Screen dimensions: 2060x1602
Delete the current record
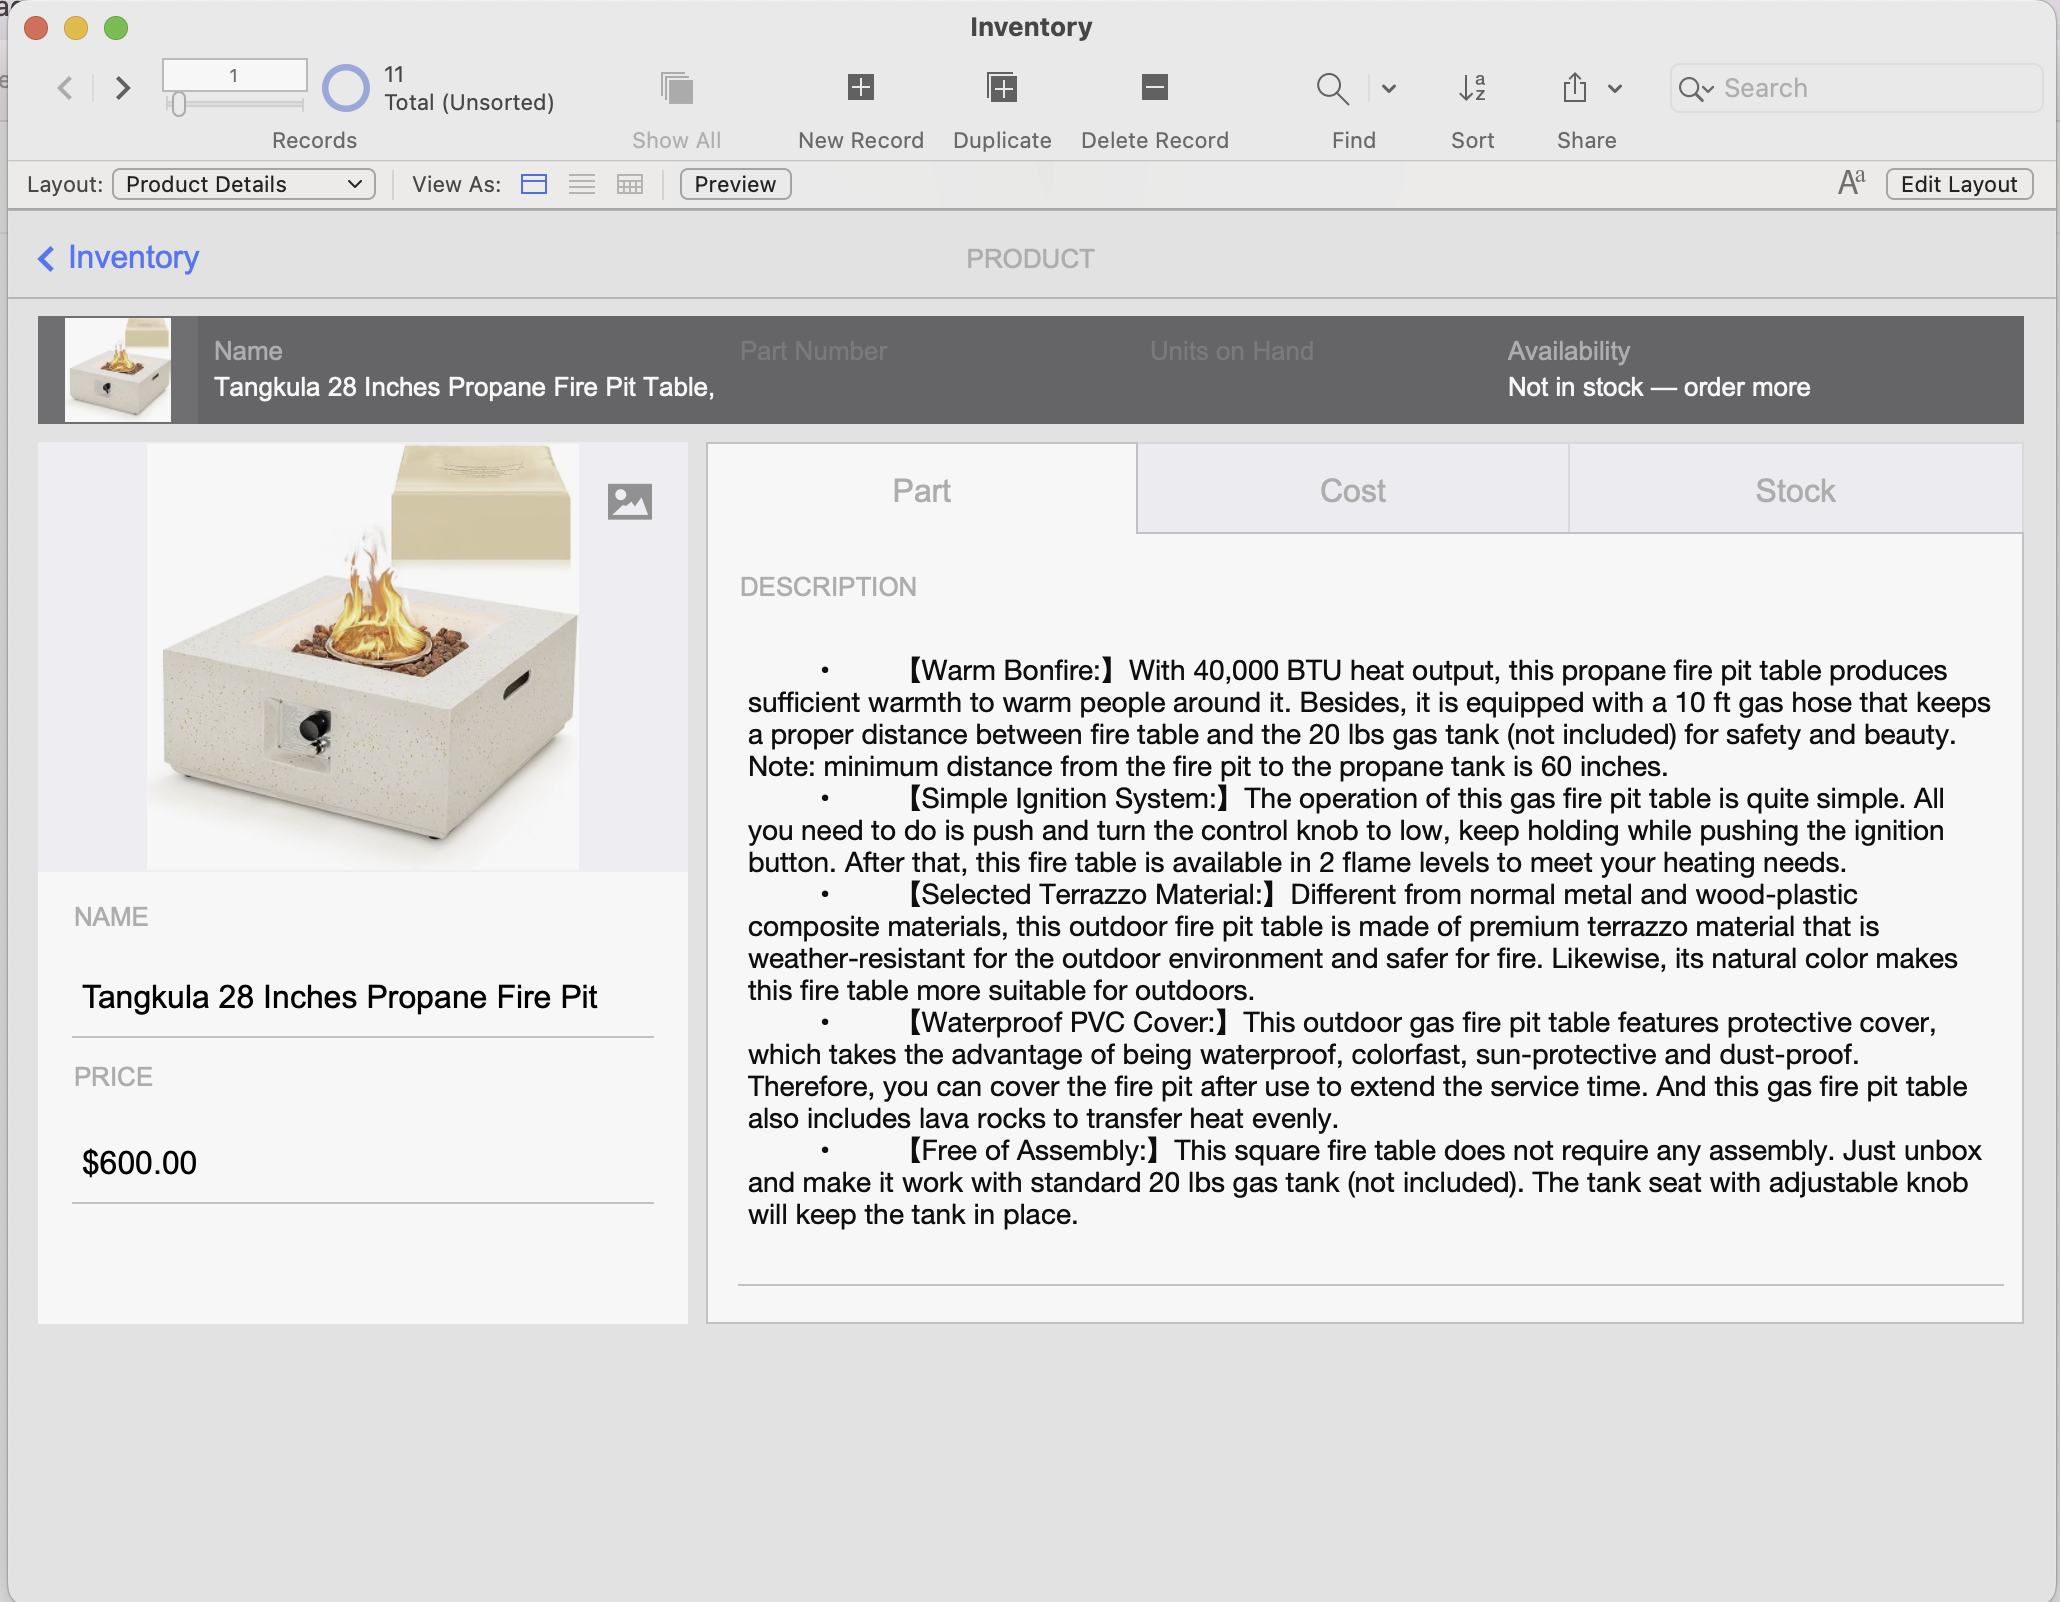1155,88
